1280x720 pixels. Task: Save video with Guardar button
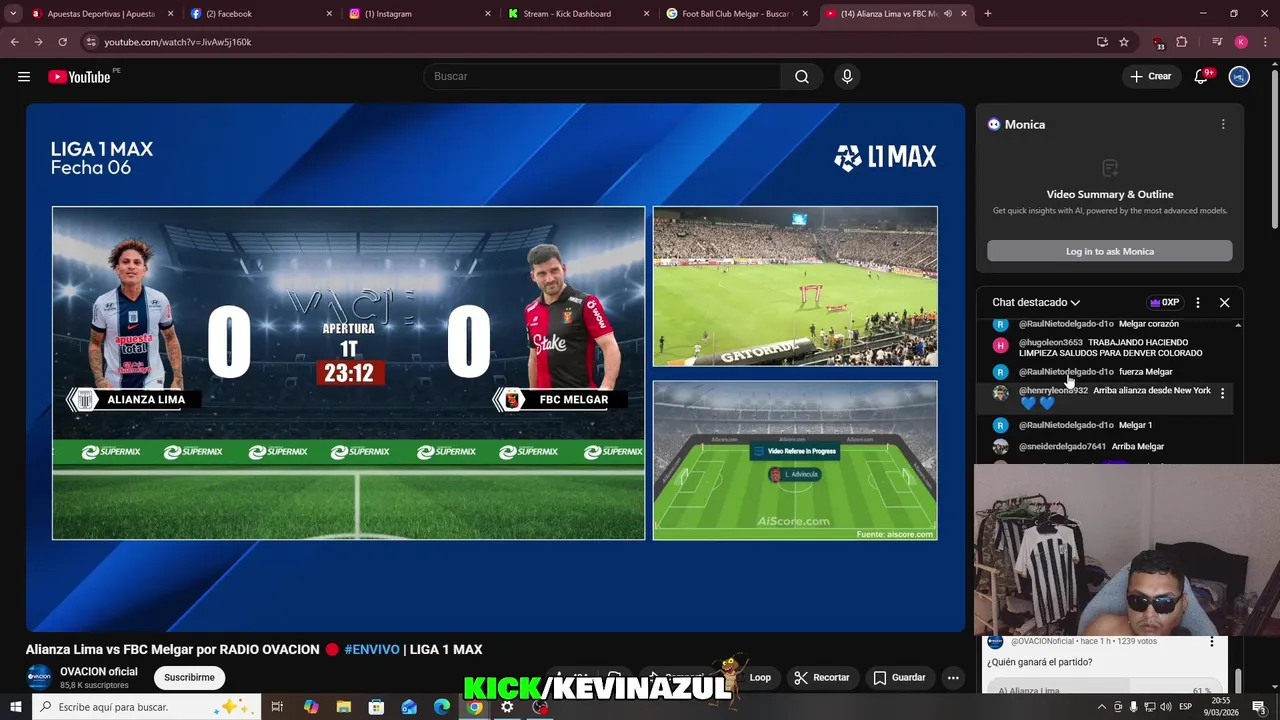point(899,678)
